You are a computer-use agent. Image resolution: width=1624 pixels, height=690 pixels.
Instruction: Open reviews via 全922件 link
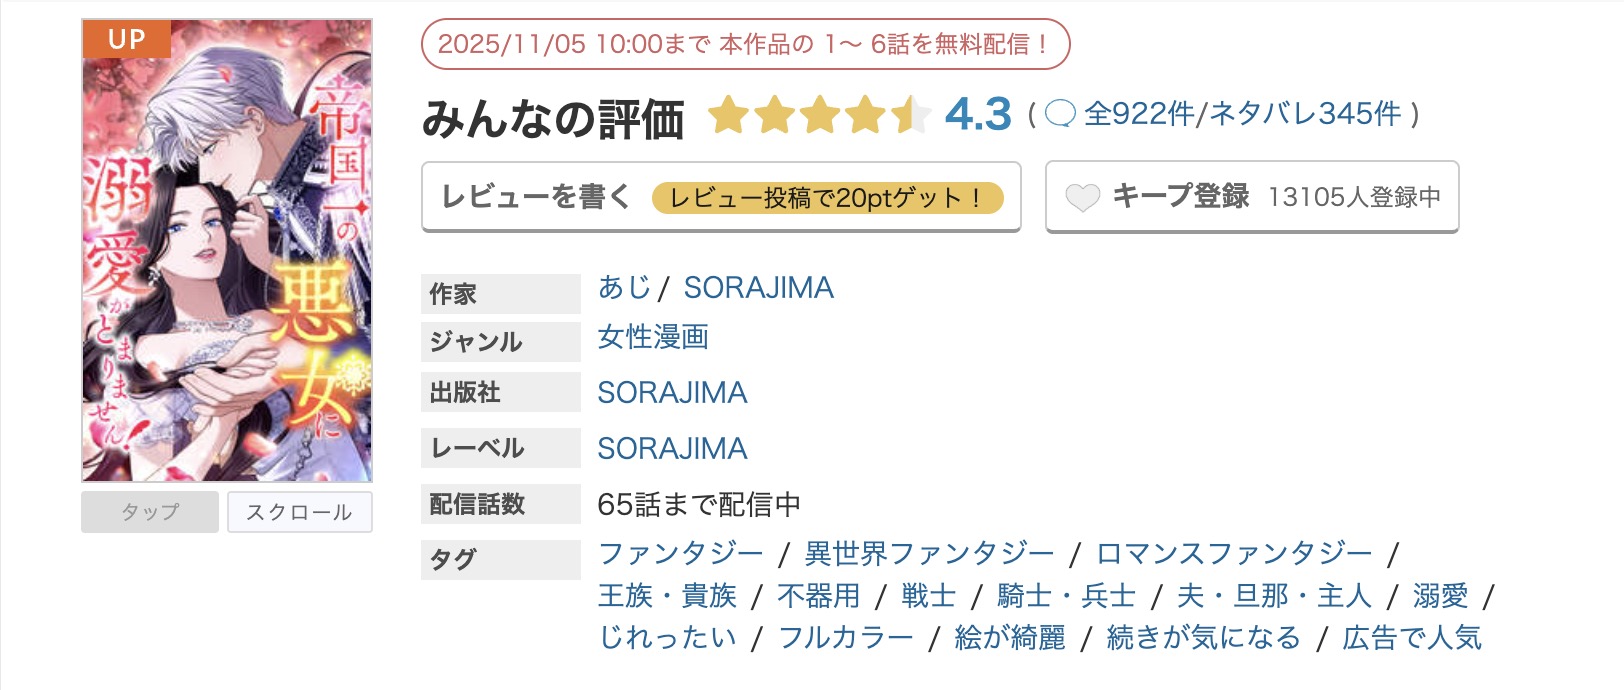1143,115
